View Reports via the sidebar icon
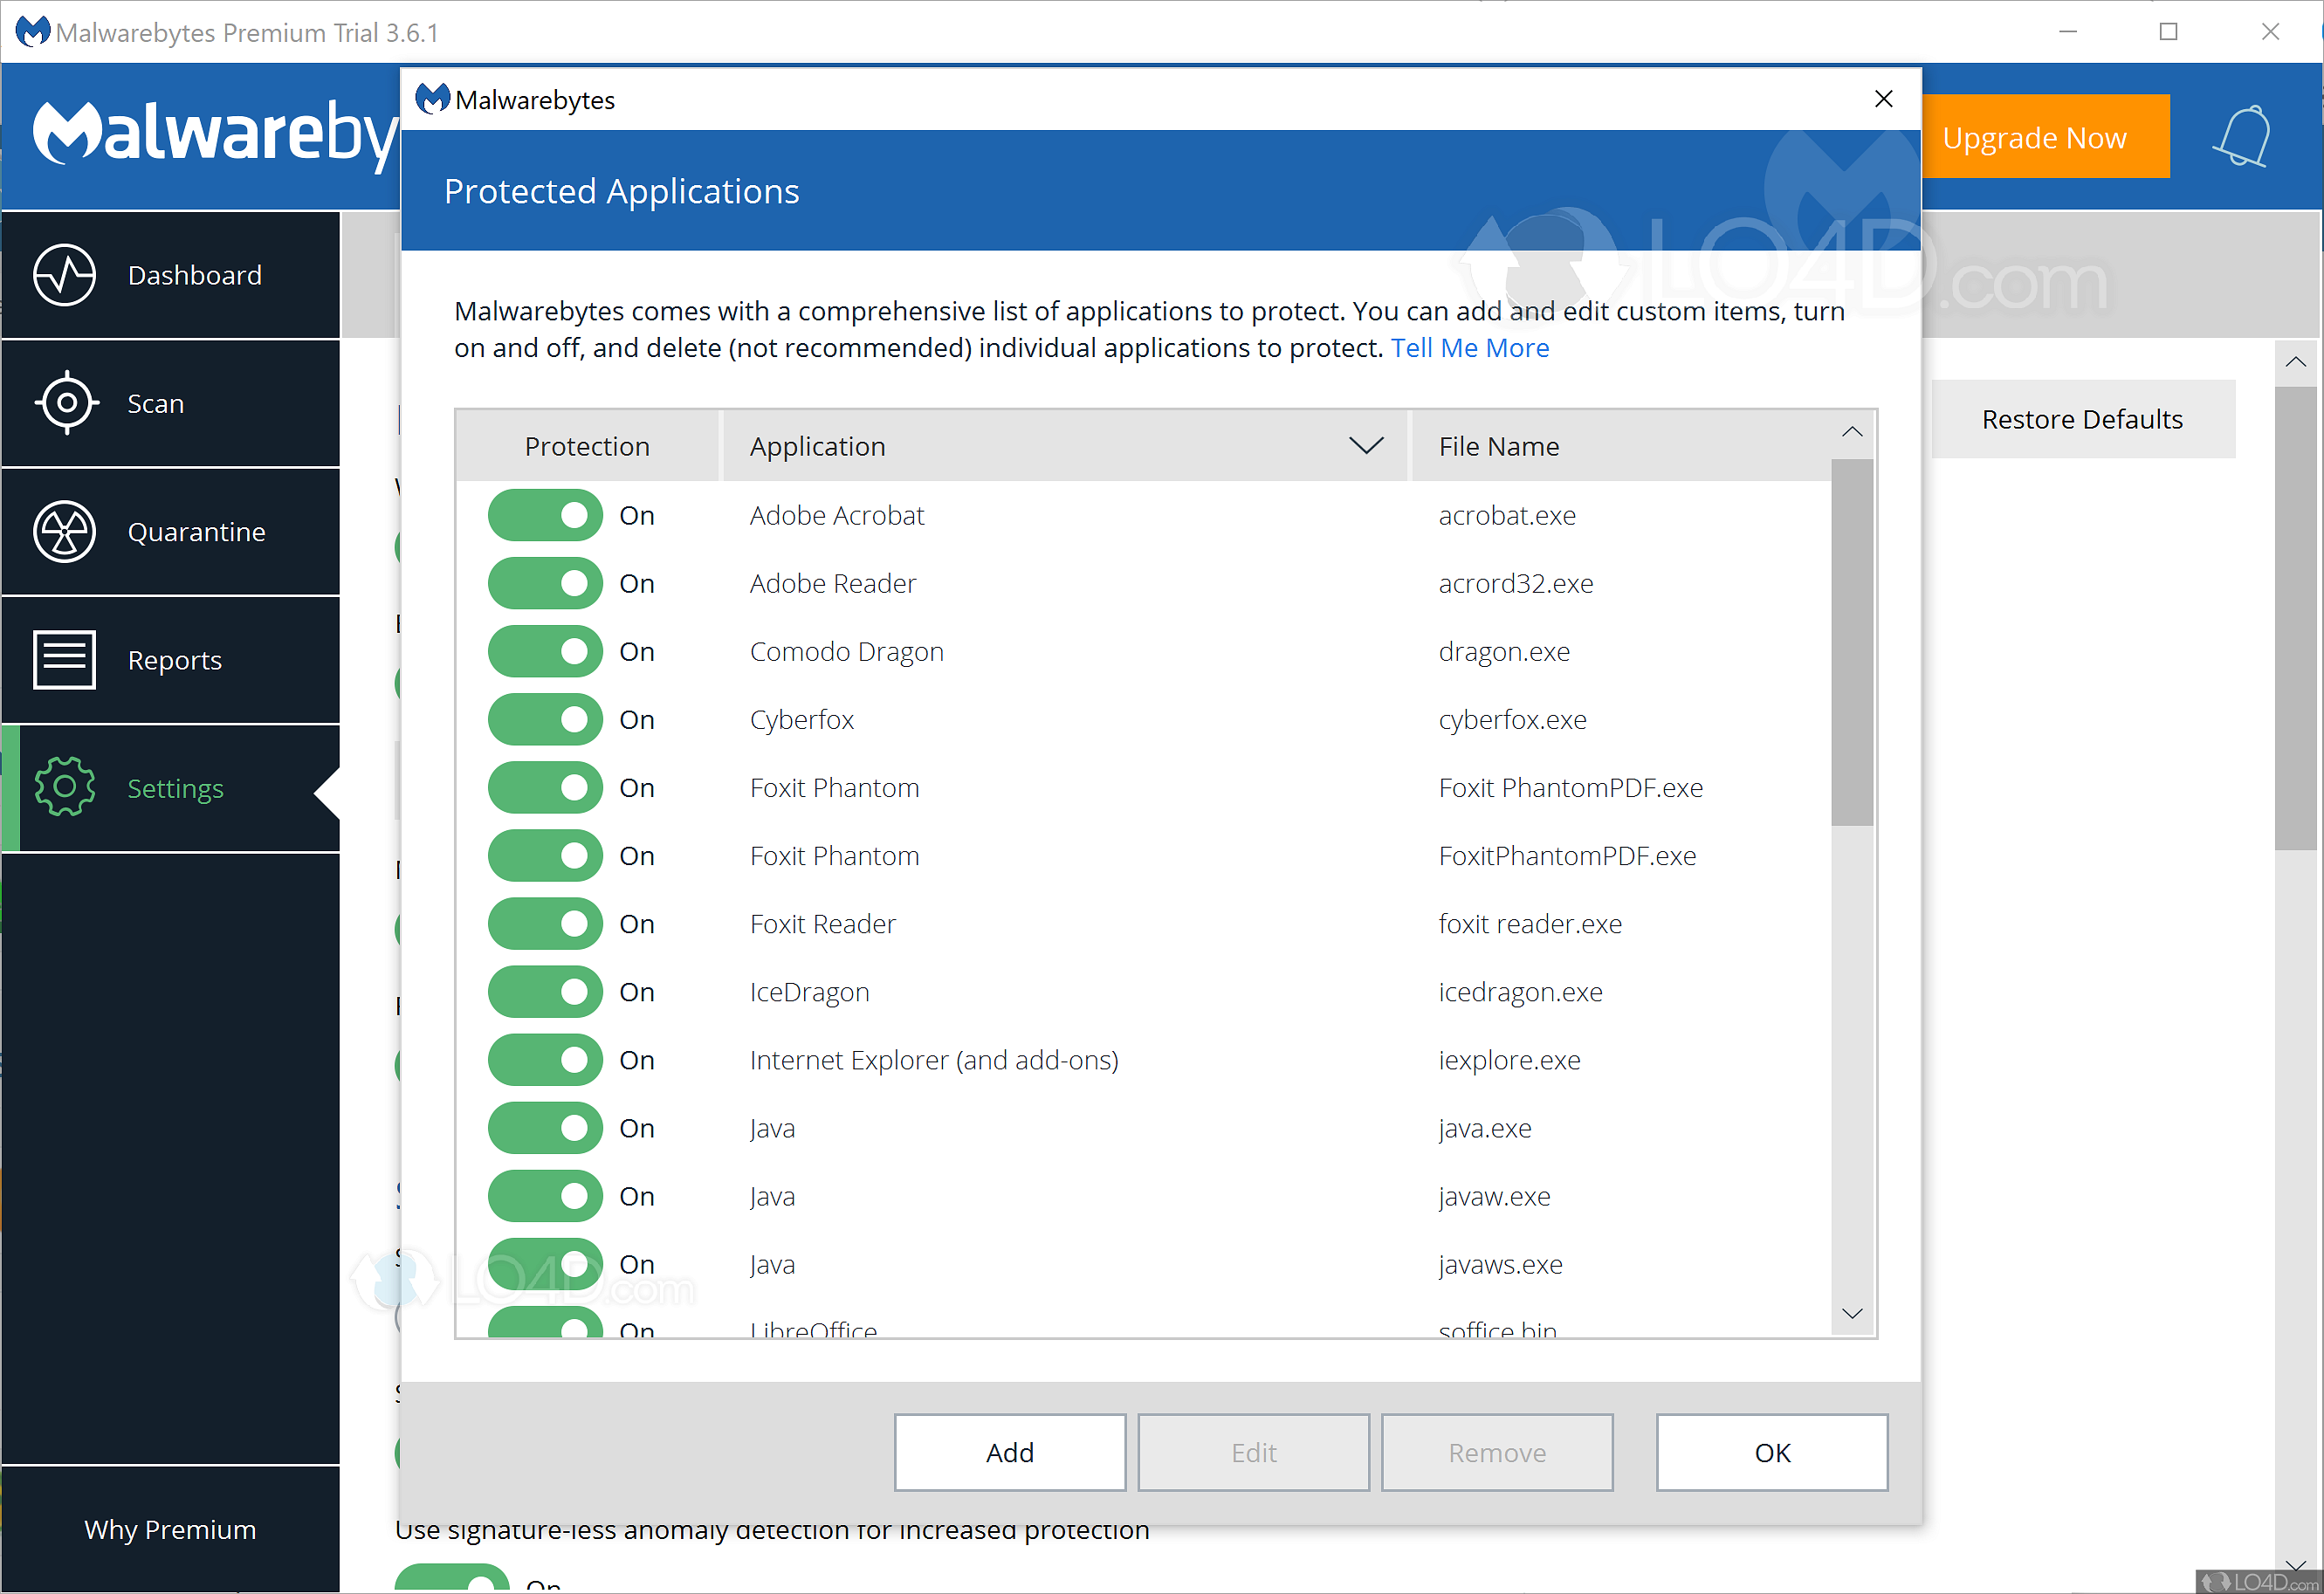The height and width of the screenshot is (1594, 2324). pyautogui.click(x=64, y=659)
